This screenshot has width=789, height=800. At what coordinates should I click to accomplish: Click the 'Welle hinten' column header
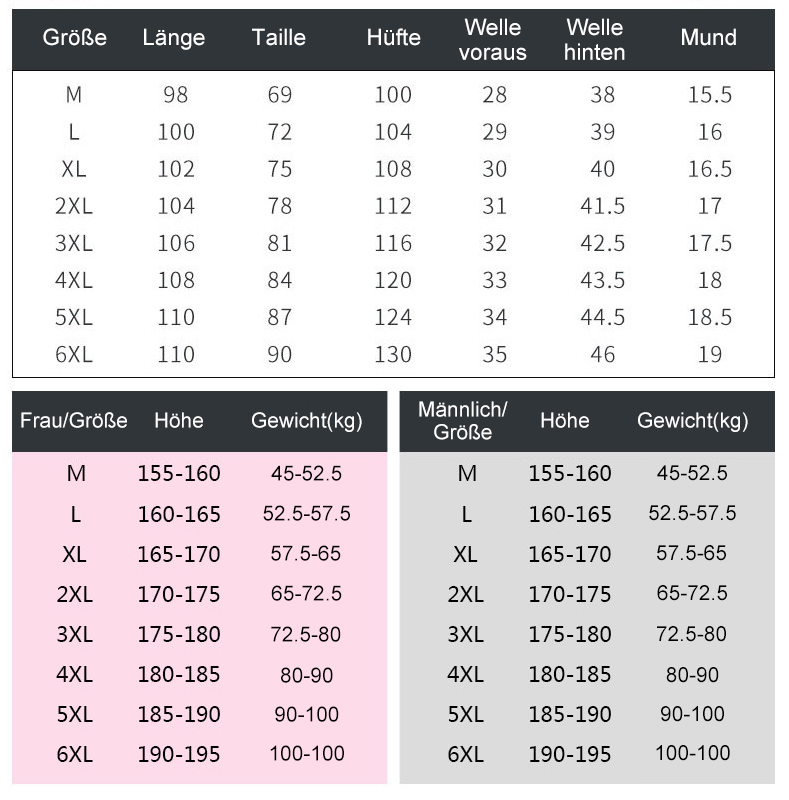pyautogui.click(x=594, y=40)
